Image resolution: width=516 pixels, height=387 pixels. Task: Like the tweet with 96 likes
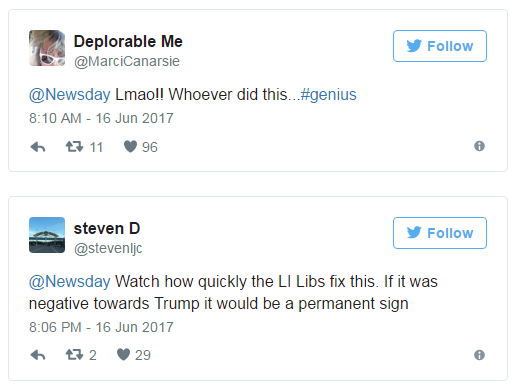130,146
